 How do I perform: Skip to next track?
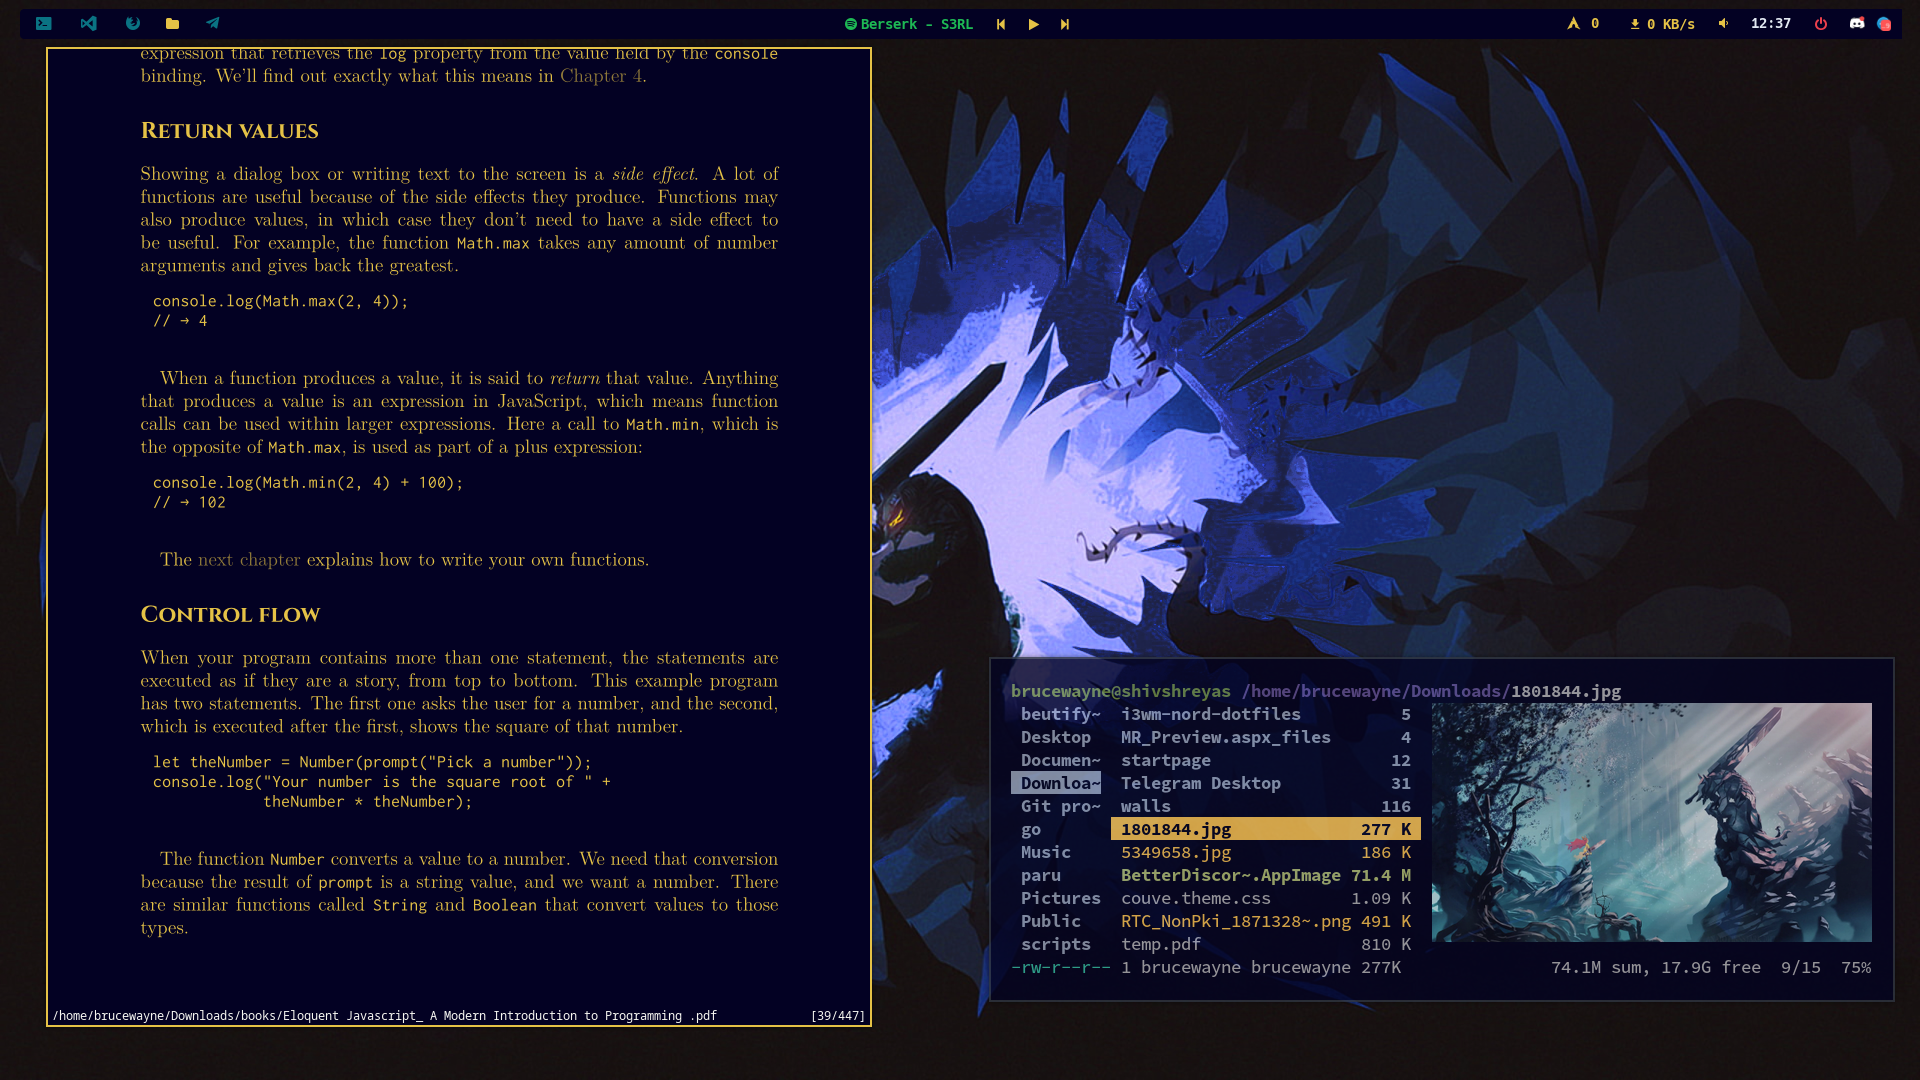[1065, 24]
